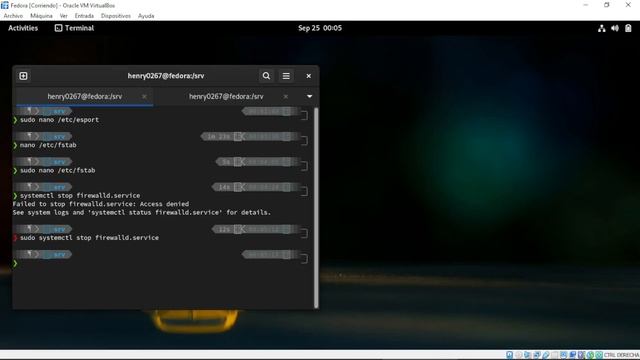Viewport: 640px width, 360px height.
Task: Click the VirtualBox window icon in title bar
Action: tap(4, 5)
